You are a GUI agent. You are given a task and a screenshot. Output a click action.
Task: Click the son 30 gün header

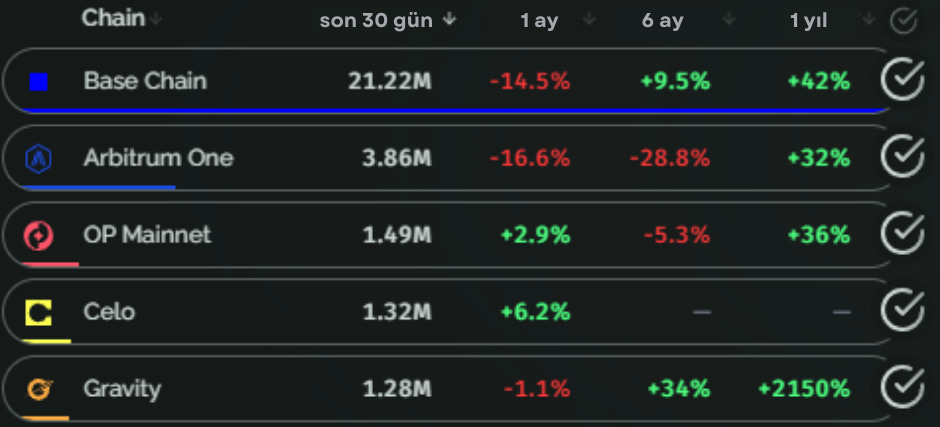tap(376, 21)
